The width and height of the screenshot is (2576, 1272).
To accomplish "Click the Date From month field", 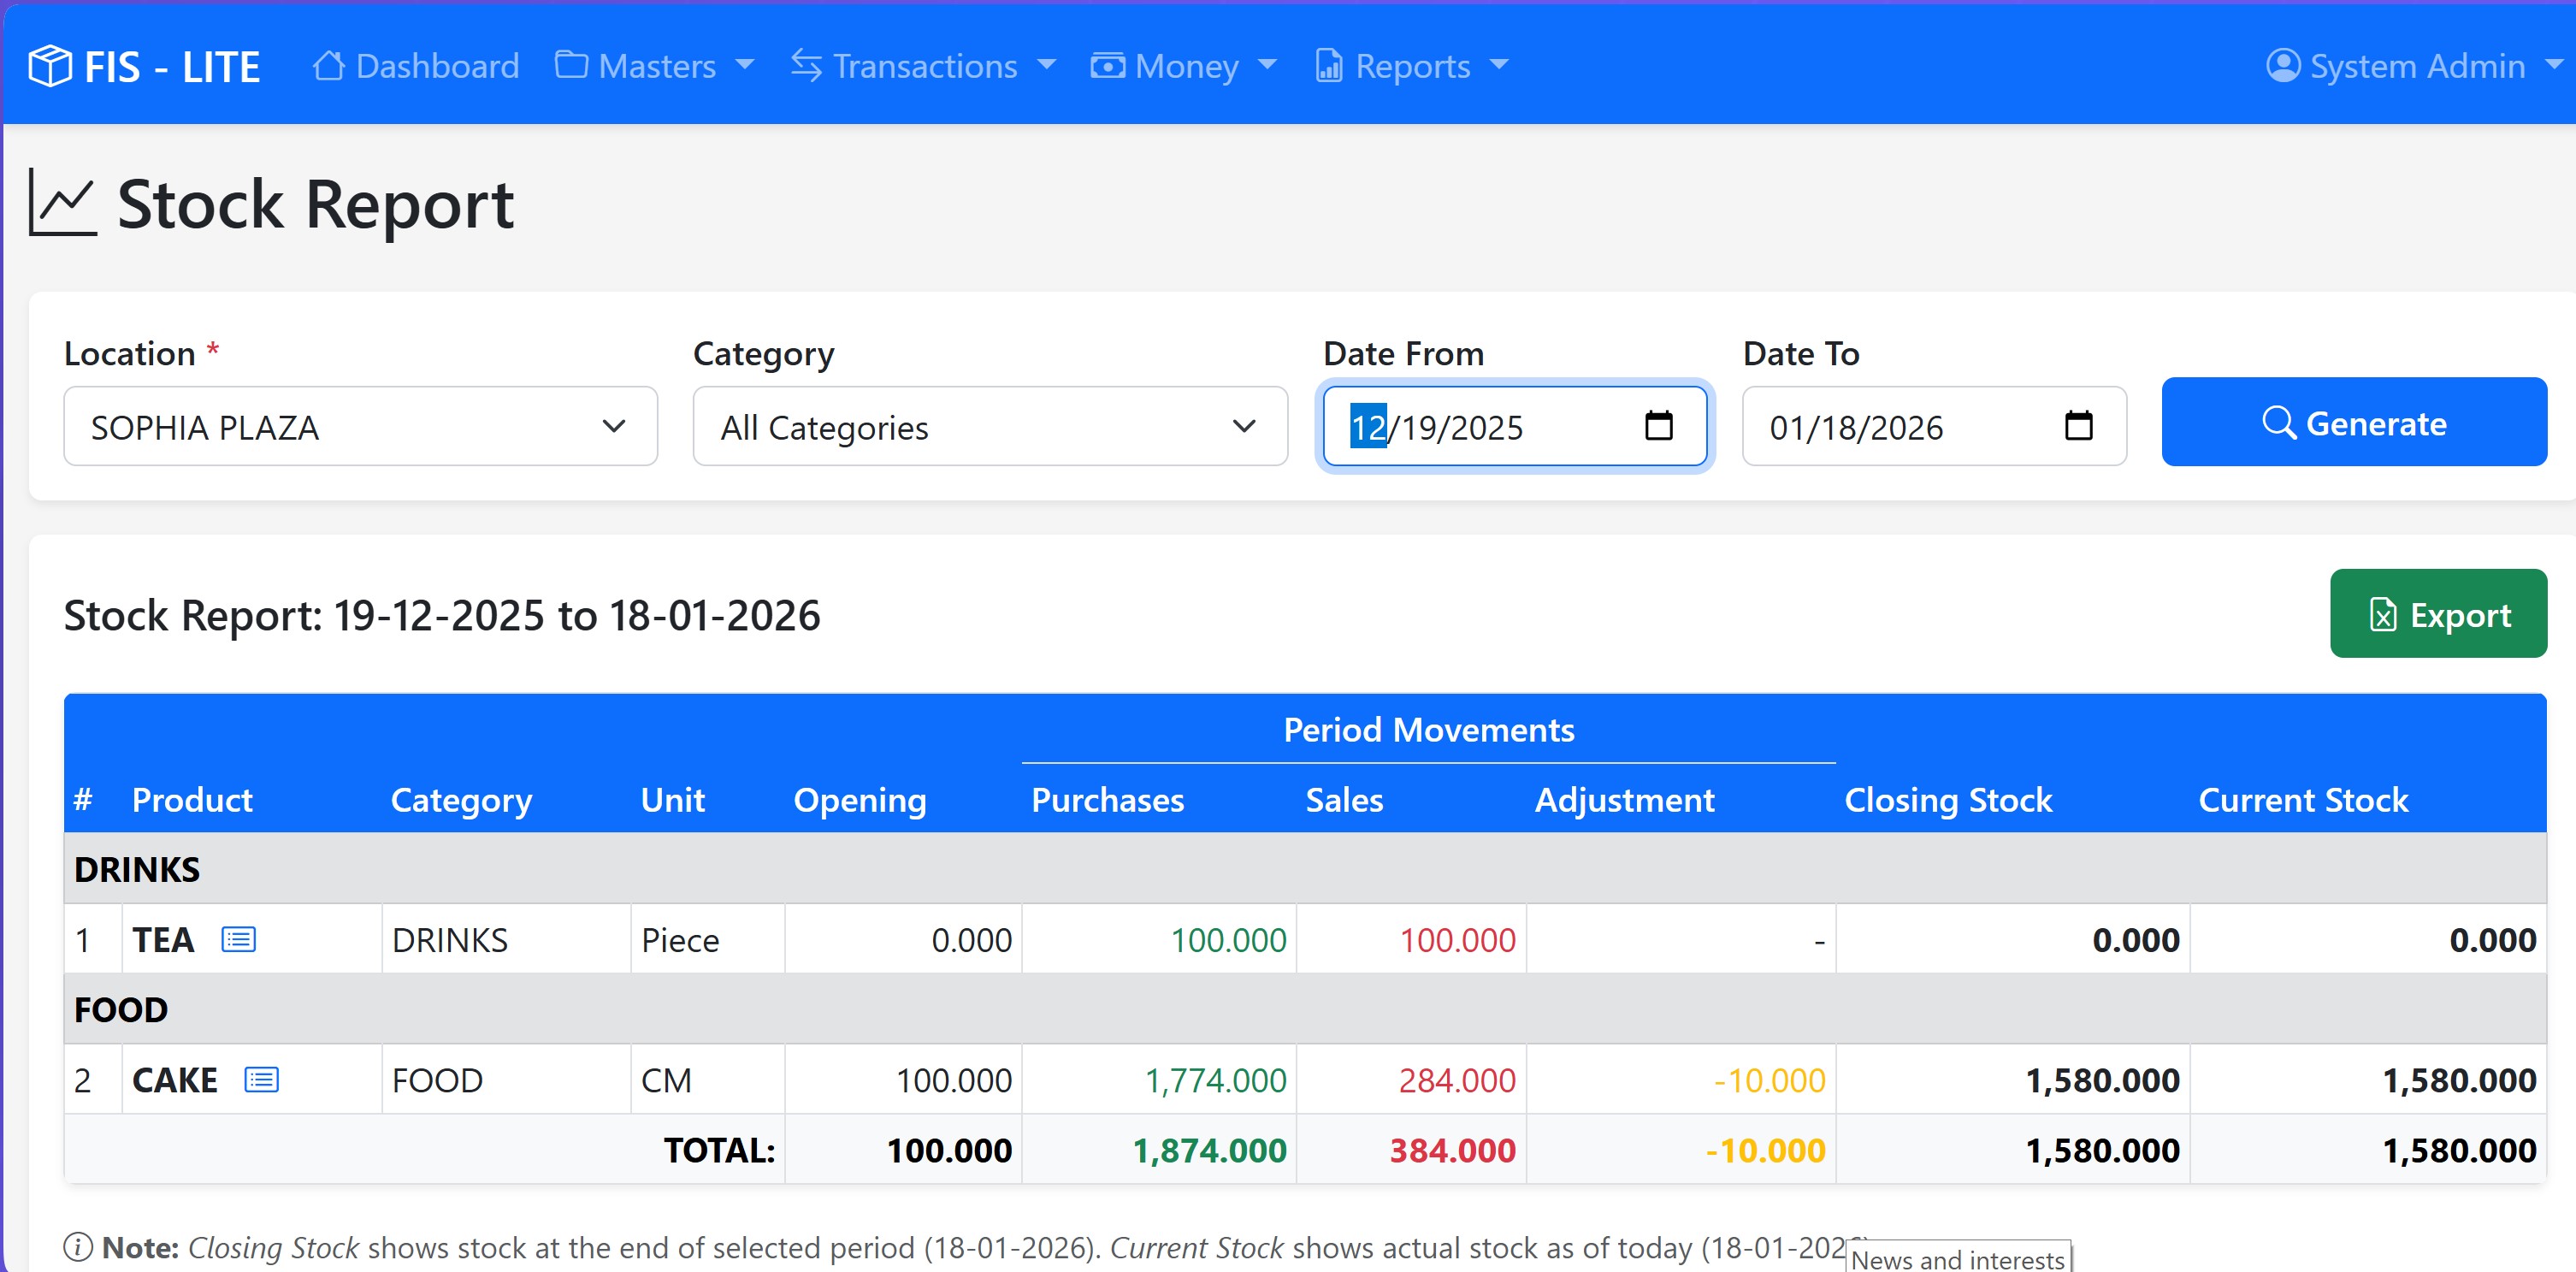I will 1367,427.
